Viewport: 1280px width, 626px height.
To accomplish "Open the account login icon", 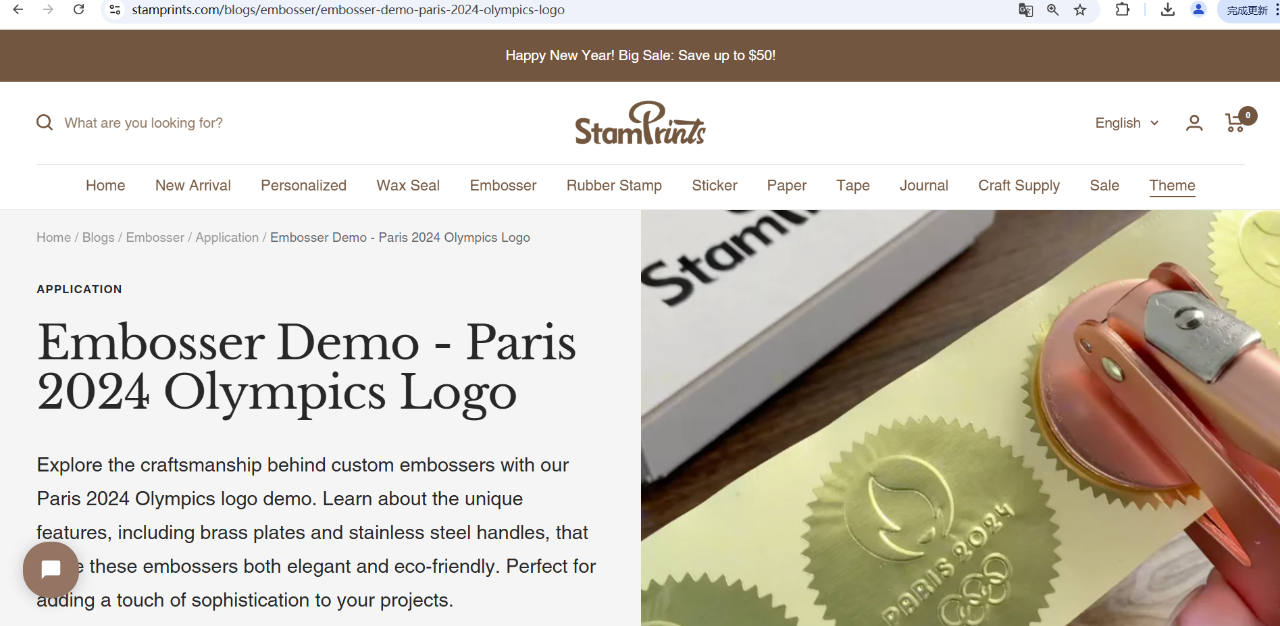I will point(1194,123).
